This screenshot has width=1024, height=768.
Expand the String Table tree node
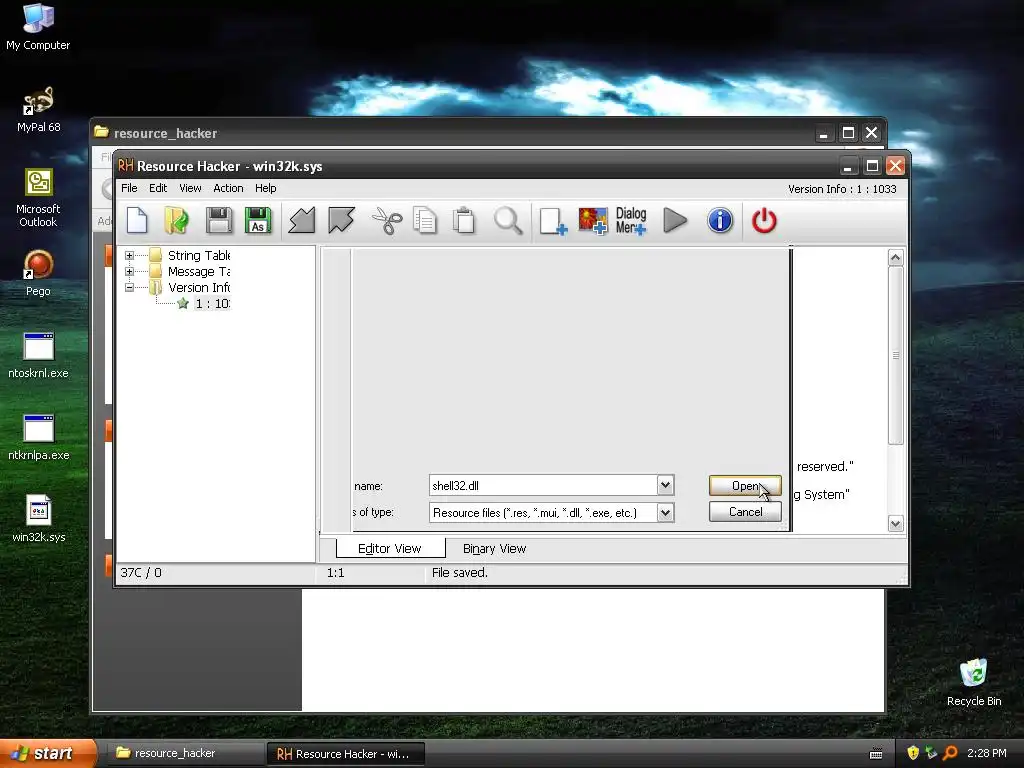click(x=129, y=255)
